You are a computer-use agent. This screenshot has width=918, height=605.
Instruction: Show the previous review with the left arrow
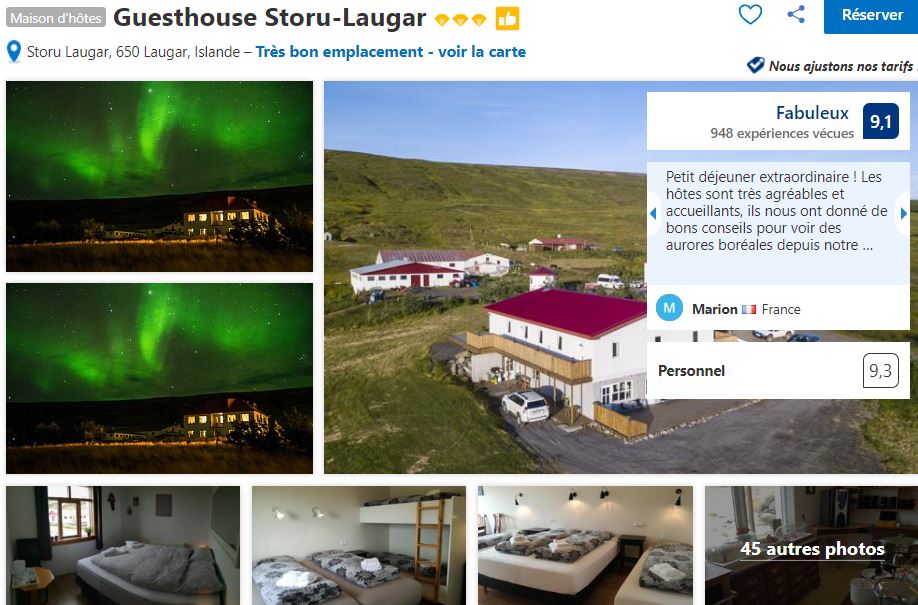[653, 214]
